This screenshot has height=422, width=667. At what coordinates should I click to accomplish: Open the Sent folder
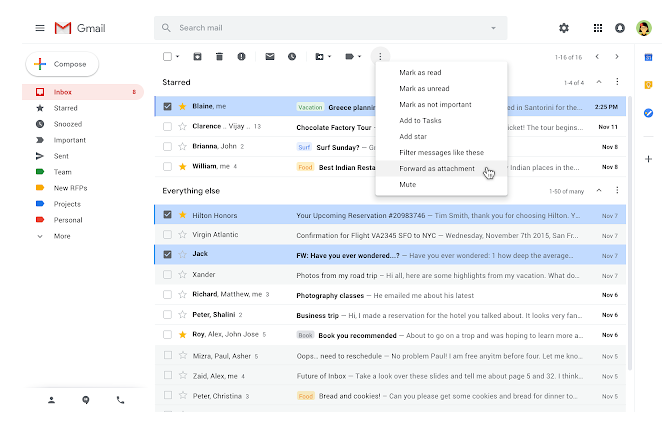pyautogui.click(x=83, y=156)
